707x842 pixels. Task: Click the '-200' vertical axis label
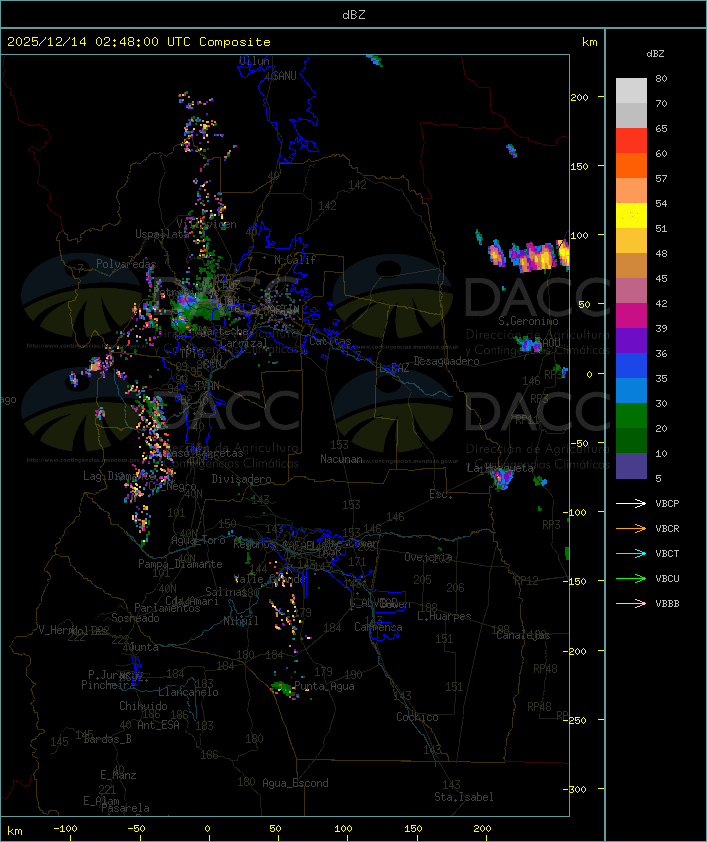[577, 651]
